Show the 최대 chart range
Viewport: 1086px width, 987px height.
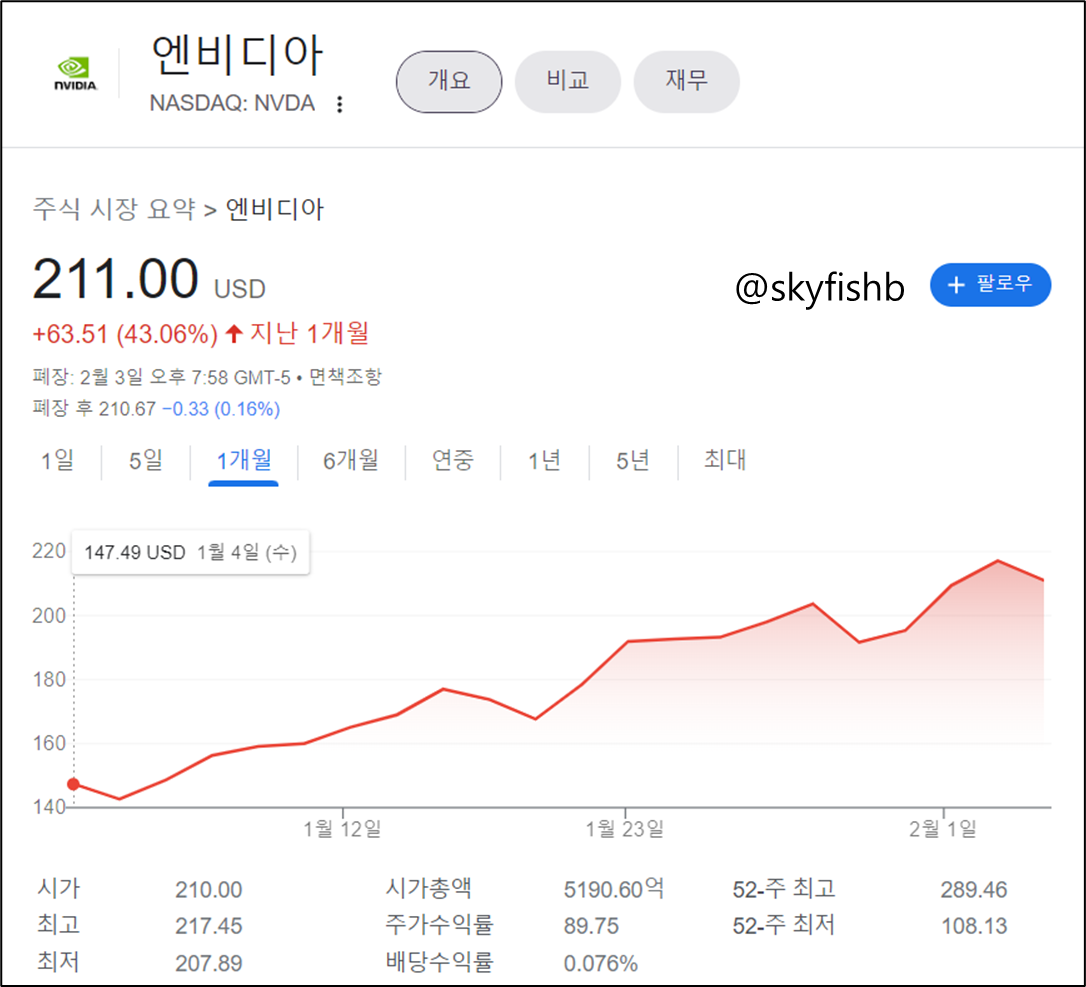point(724,461)
